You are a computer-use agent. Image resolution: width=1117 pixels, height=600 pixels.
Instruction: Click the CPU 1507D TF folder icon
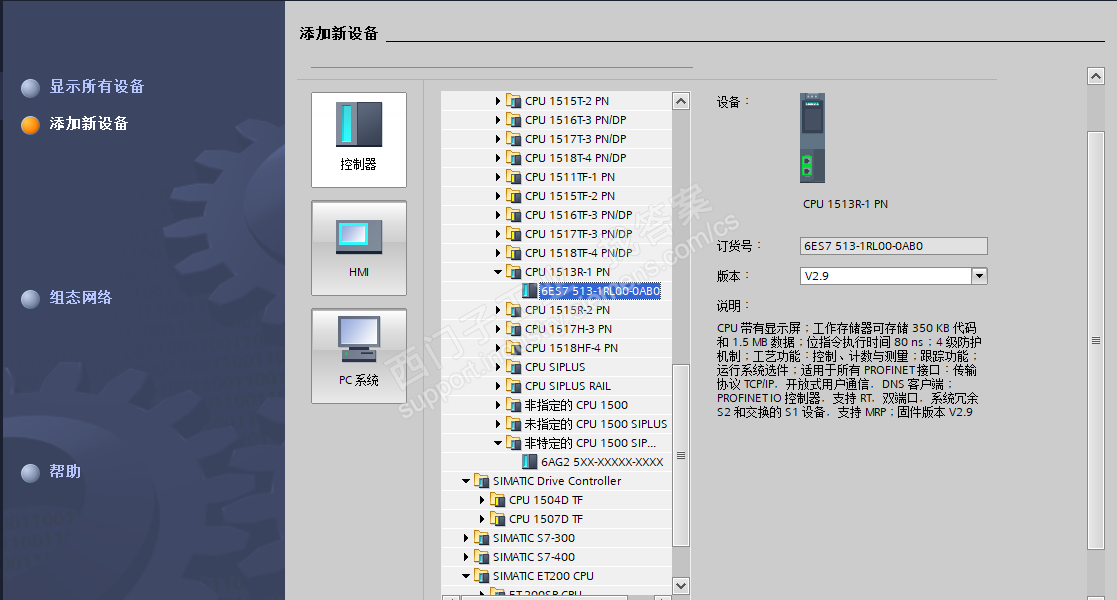[x=497, y=519]
